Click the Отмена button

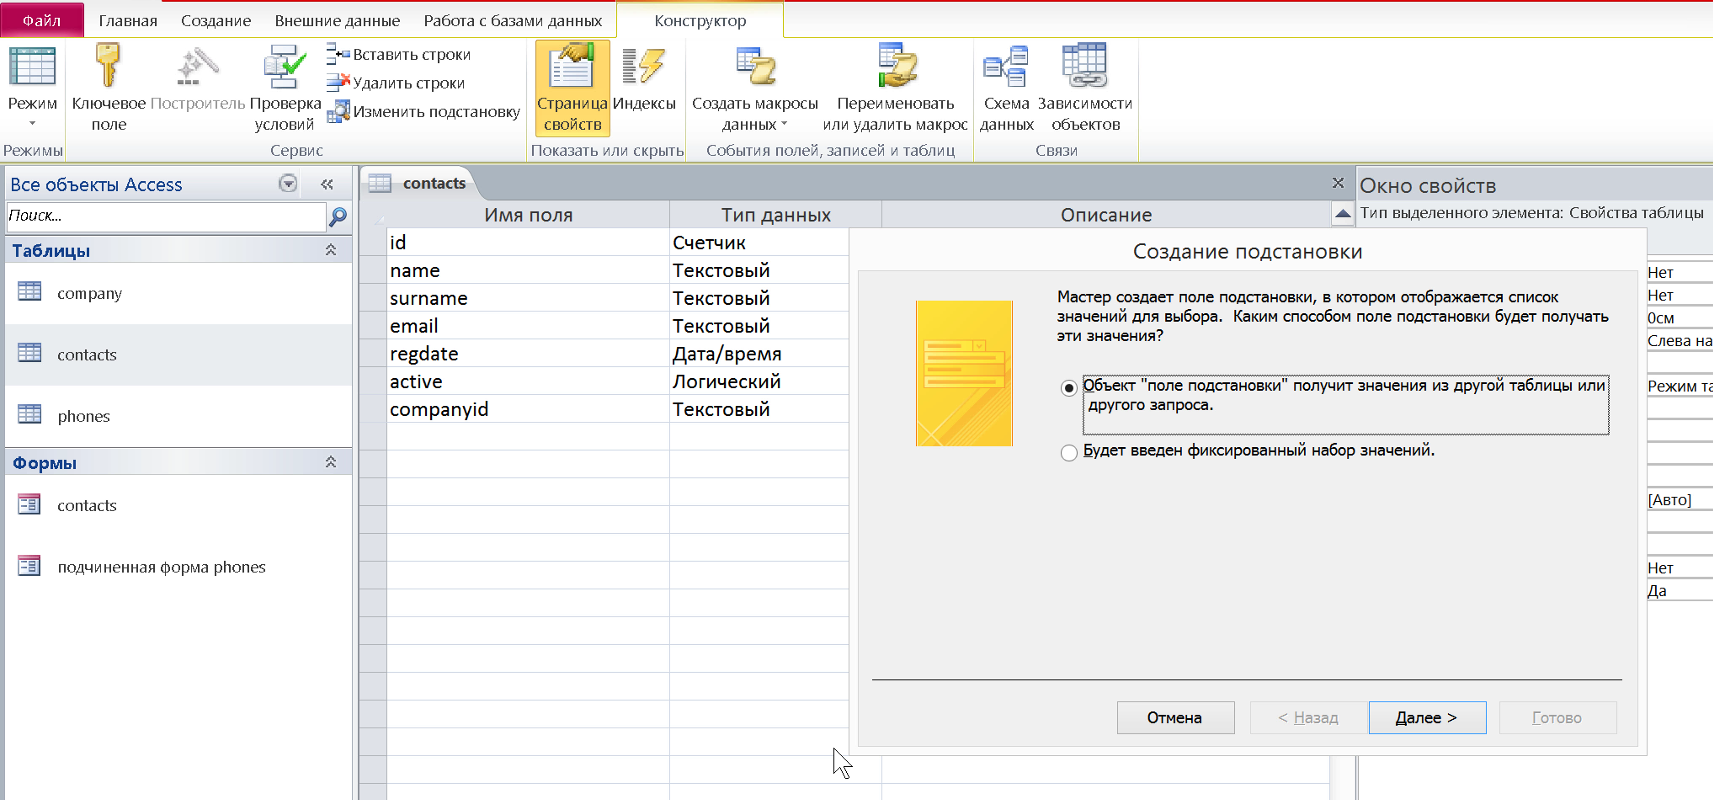pyautogui.click(x=1175, y=718)
